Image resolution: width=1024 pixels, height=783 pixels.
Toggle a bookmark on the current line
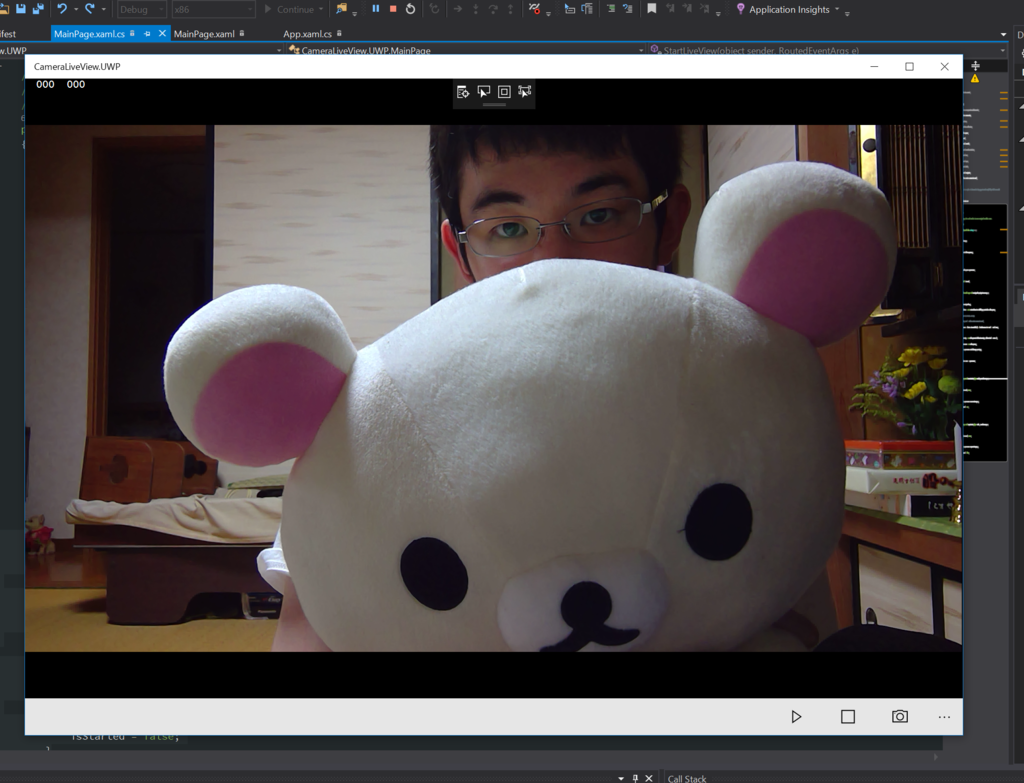click(652, 8)
